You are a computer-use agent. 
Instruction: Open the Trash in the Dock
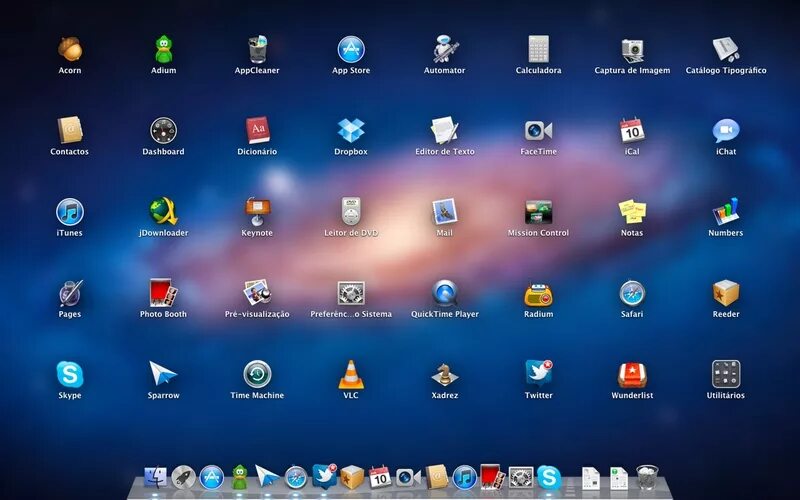[x=647, y=478]
